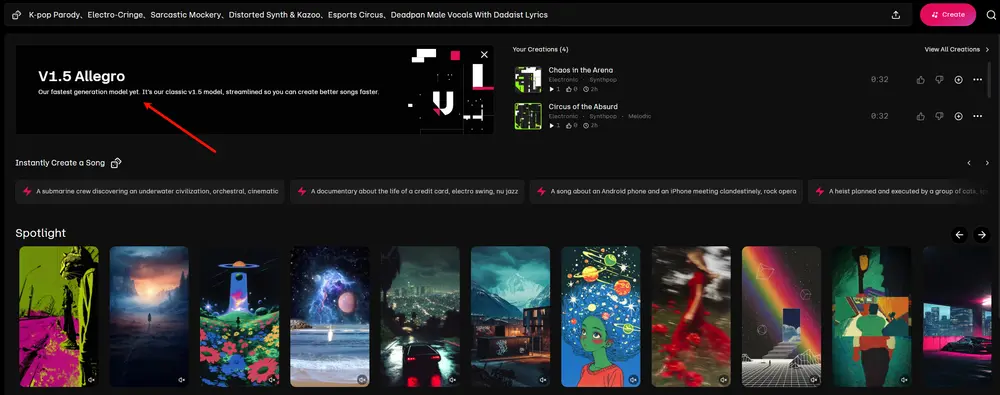Go to next Spotlight items with right arrow

pyautogui.click(x=982, y=235)
